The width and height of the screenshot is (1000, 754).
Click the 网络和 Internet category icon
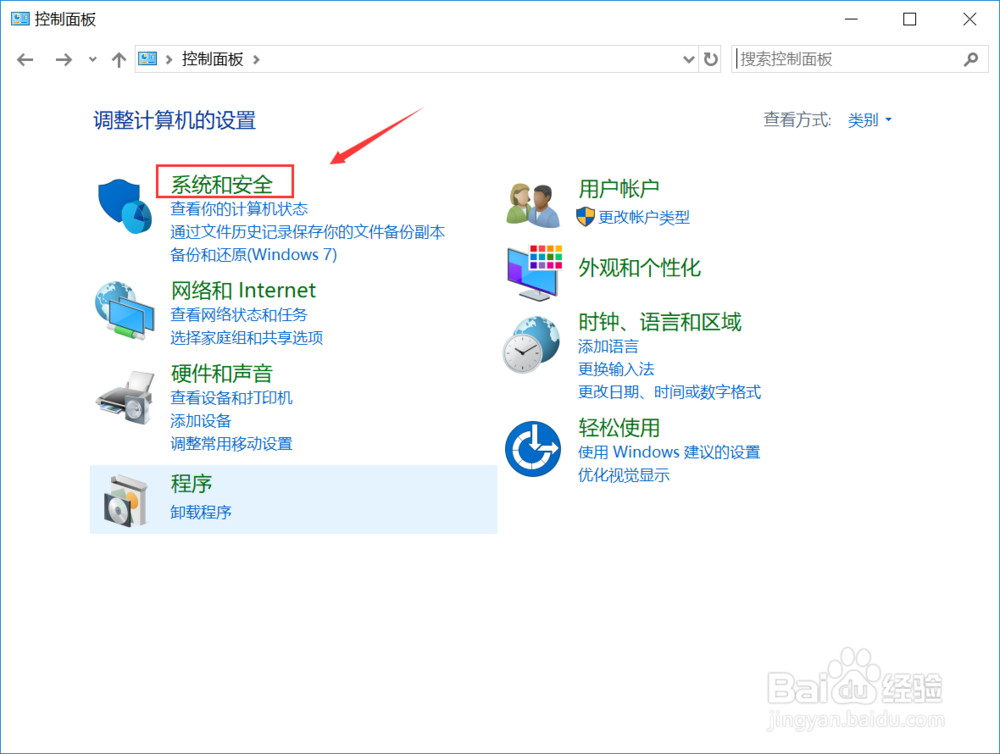[x=123, y=308]
